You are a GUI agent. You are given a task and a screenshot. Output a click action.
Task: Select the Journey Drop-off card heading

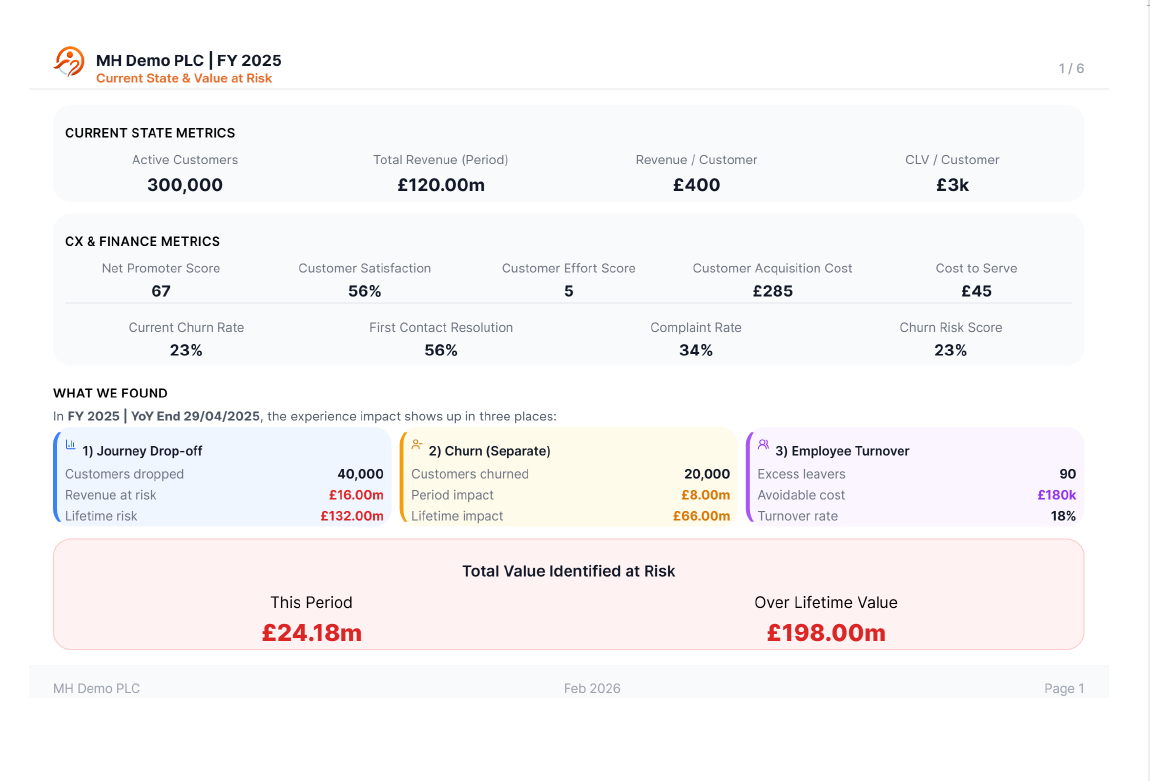tap(142, 451)
